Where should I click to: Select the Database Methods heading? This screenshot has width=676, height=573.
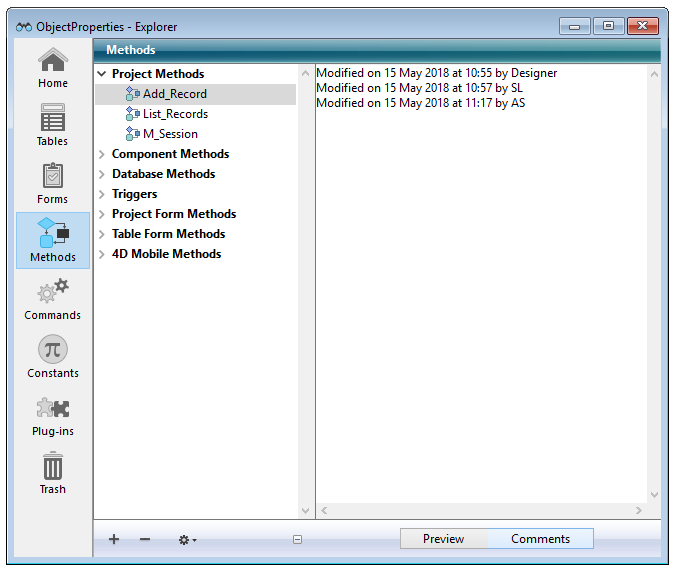click(x=163, y=174)
